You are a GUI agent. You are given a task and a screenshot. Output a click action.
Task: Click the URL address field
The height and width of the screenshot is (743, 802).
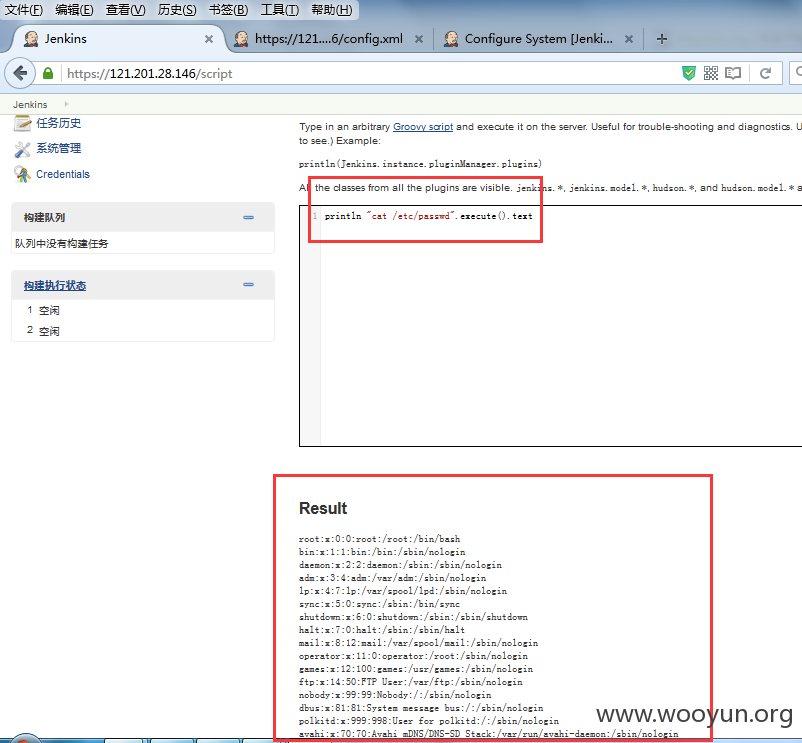[x=368, y=74]
